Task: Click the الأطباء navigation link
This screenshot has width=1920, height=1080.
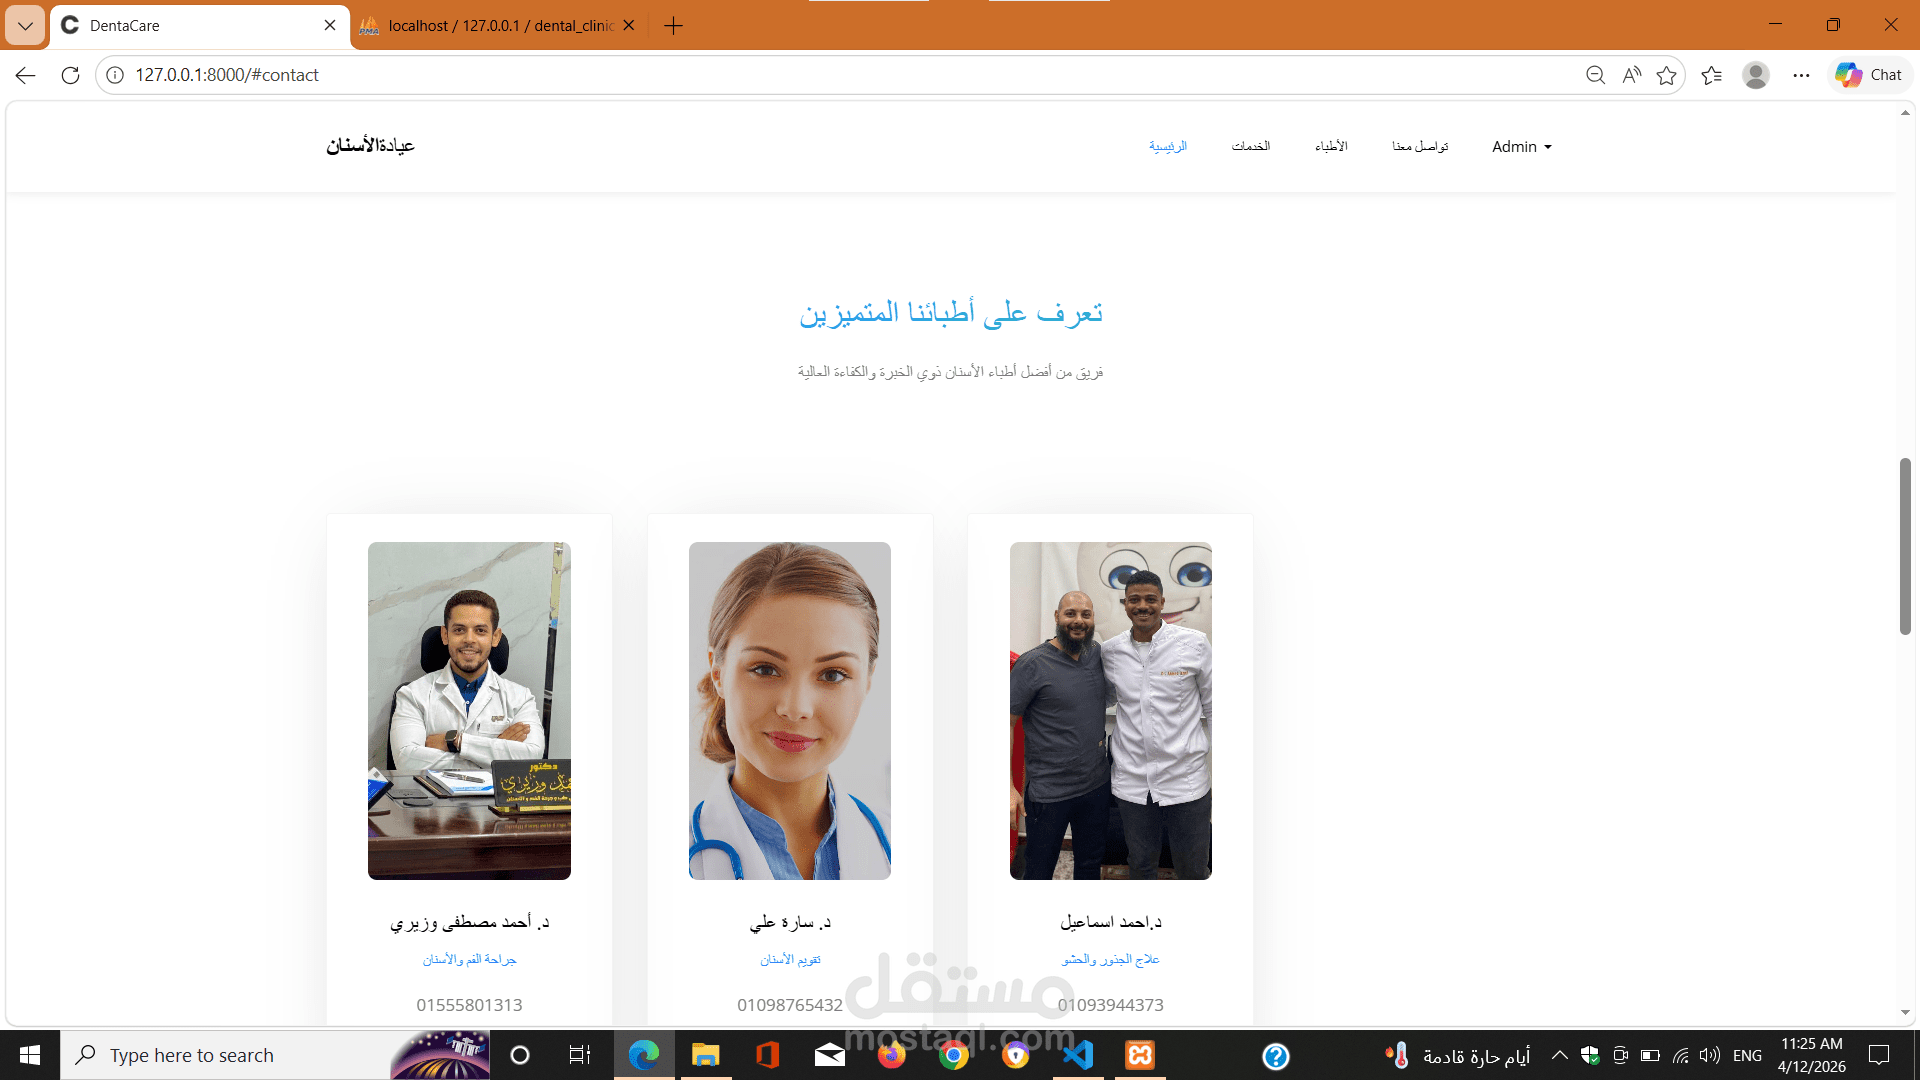Action: tap(1331, 147)
